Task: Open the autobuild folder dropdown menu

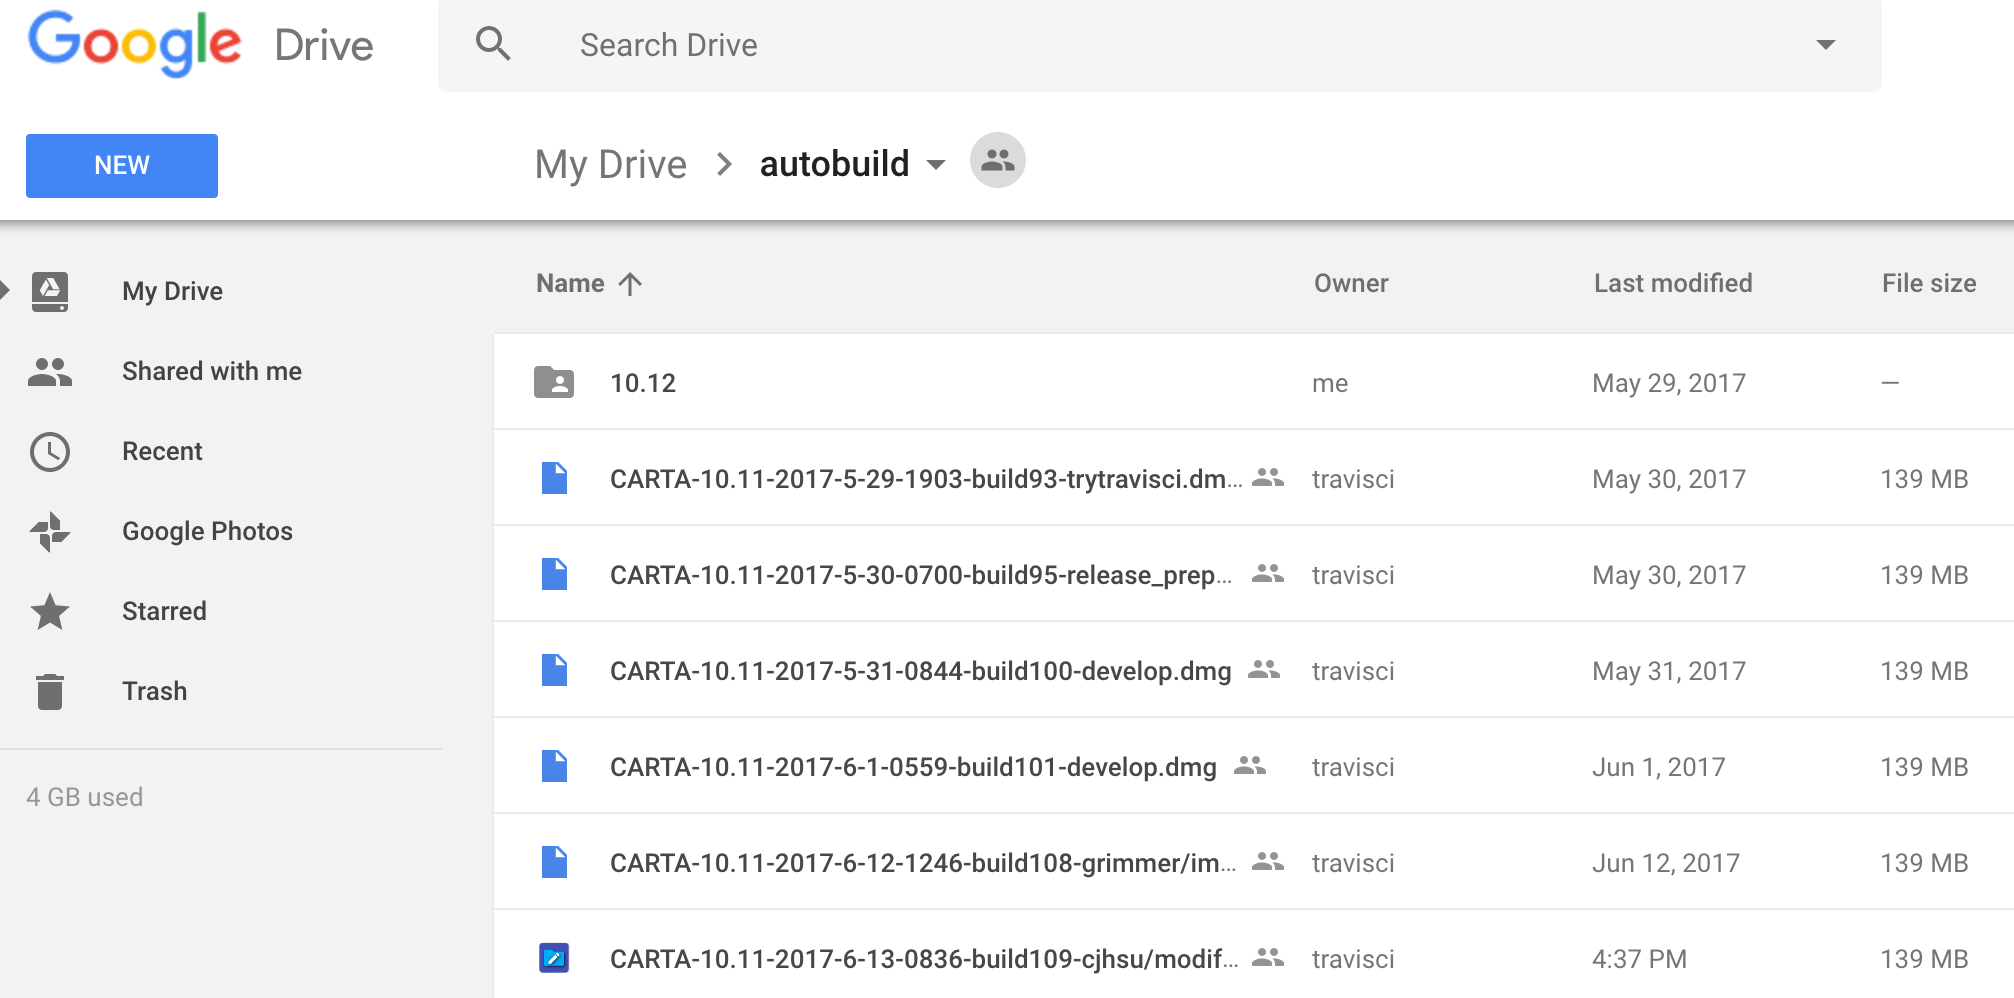Action: [936, 164]
